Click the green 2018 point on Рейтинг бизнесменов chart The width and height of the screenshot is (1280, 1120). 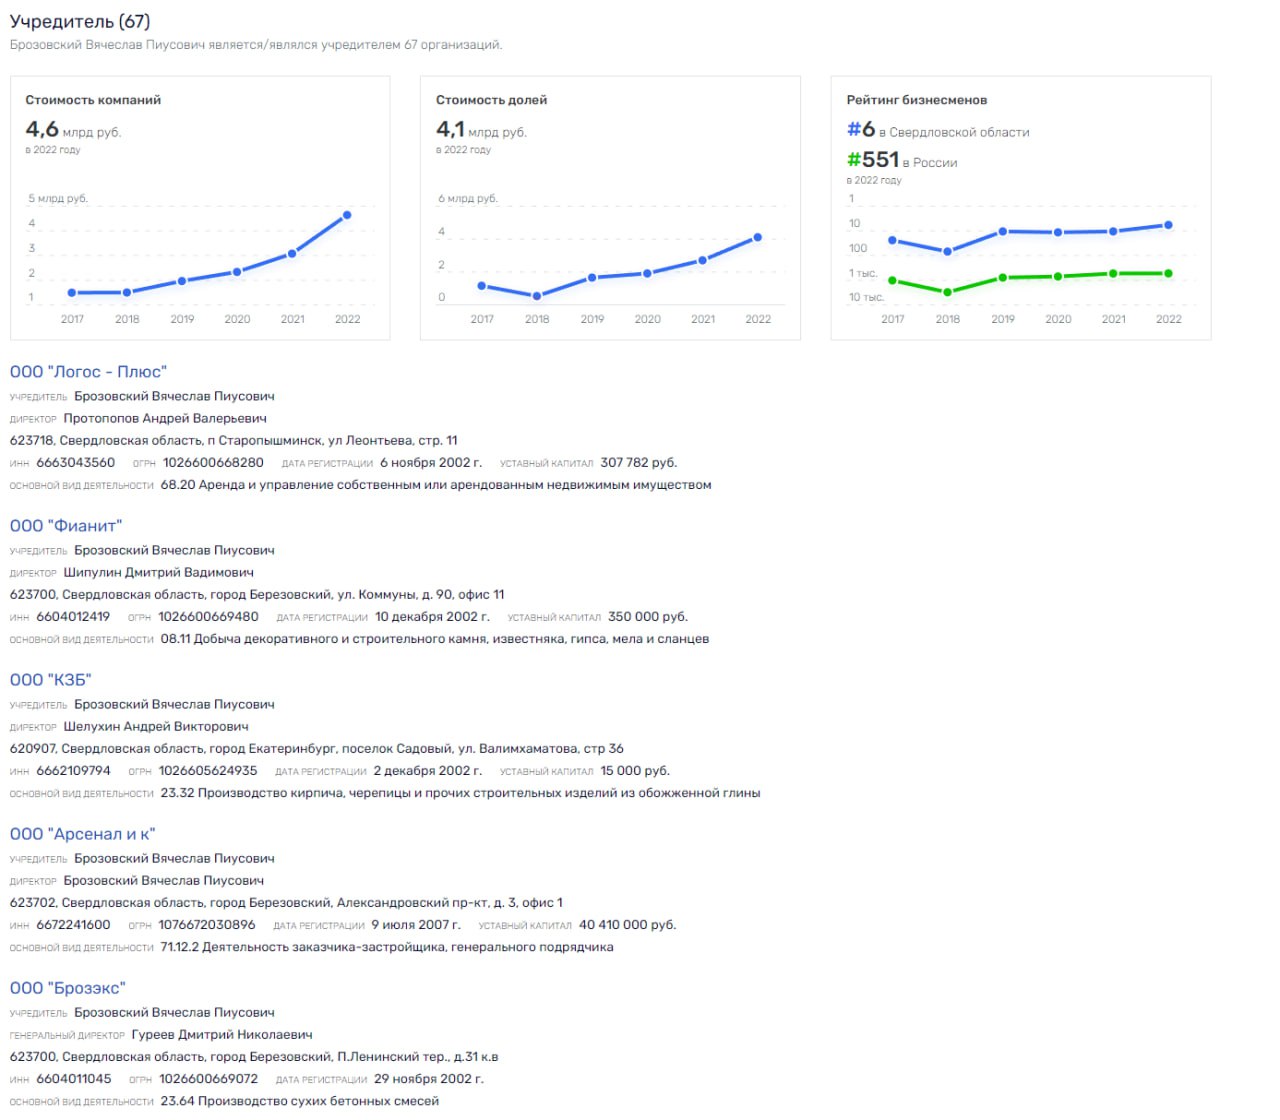(948, 292)
